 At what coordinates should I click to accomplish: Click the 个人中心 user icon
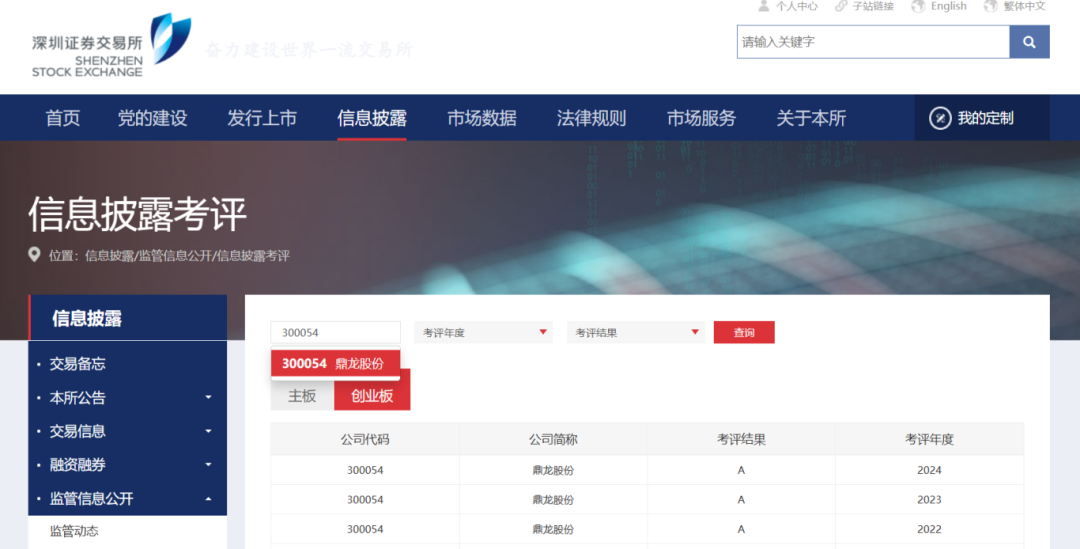(x=763, y=6)
